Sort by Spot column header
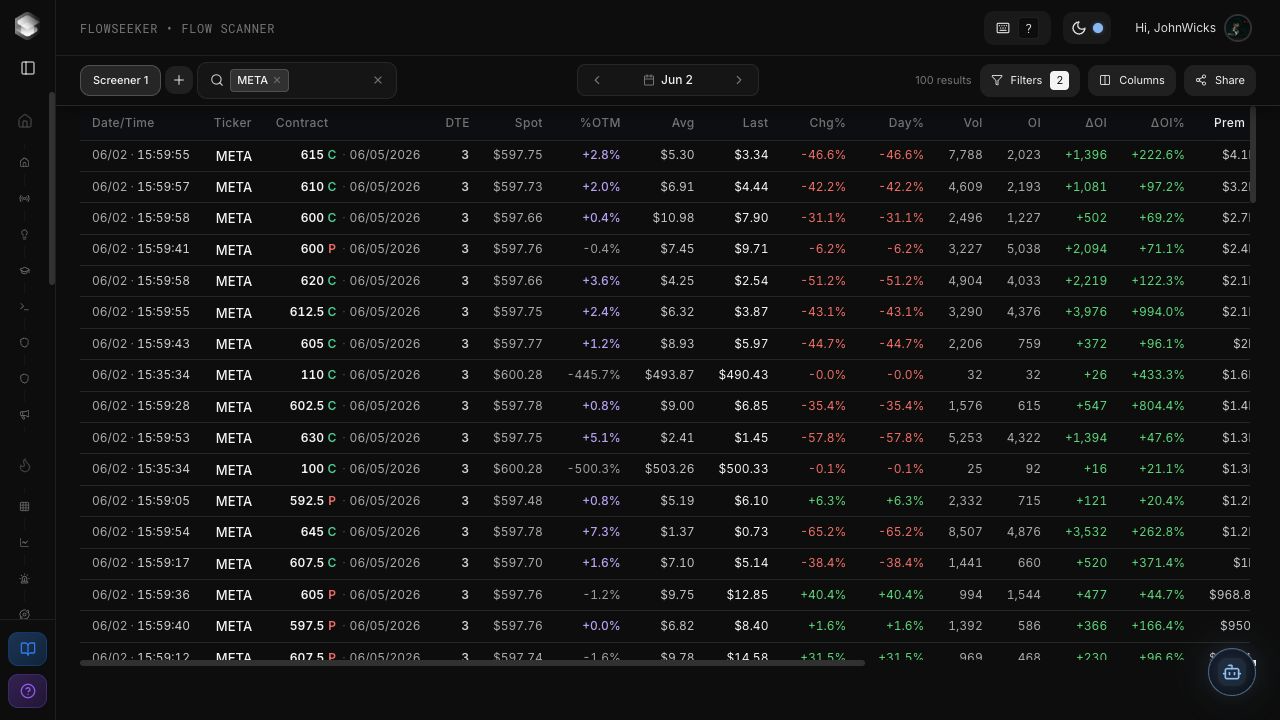The width and height of the screenshot is (1280, 720). point(528,123)
